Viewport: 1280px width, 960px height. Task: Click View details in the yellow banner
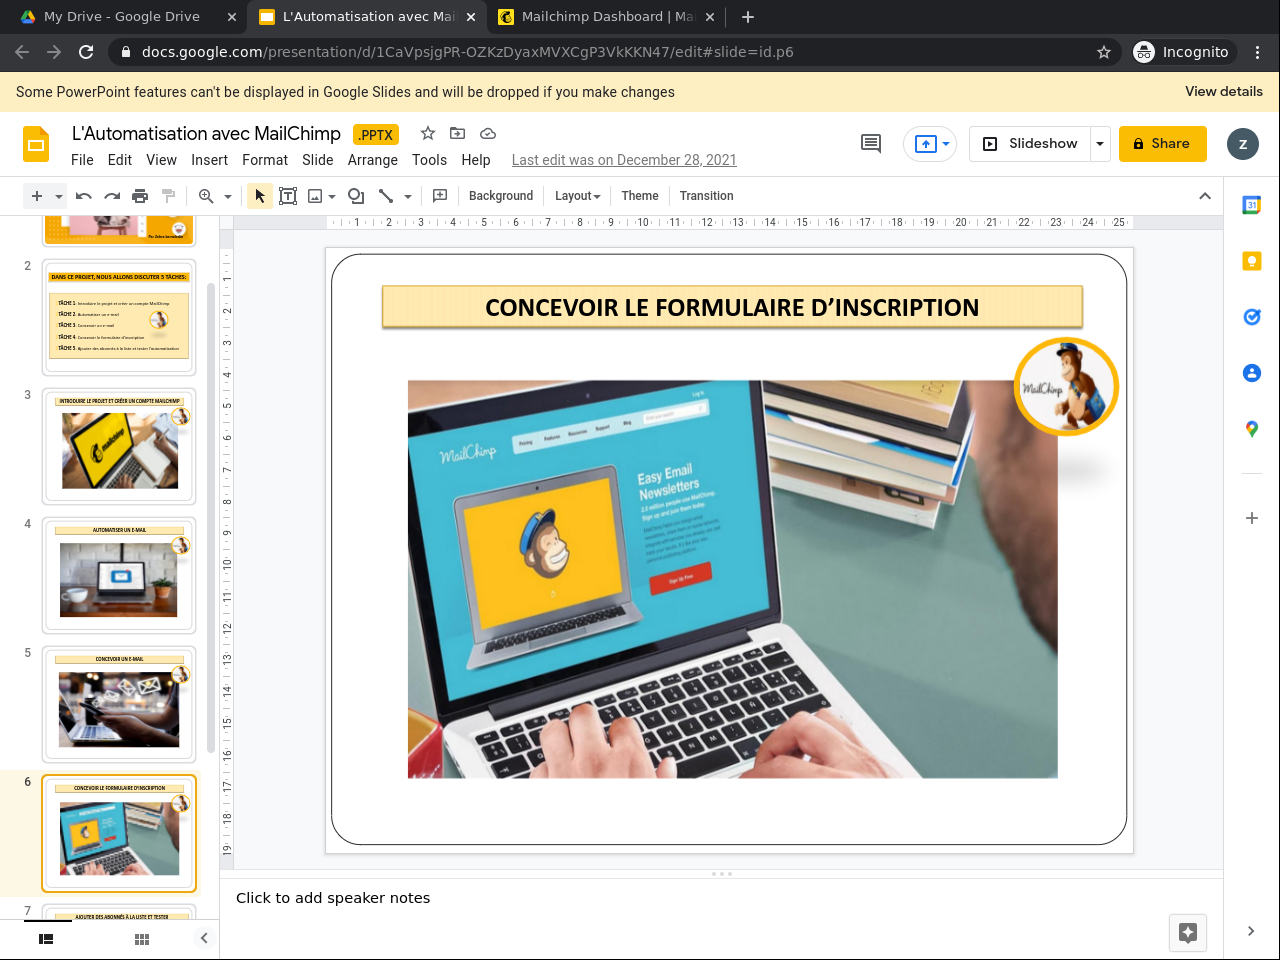pos(1224,91)
